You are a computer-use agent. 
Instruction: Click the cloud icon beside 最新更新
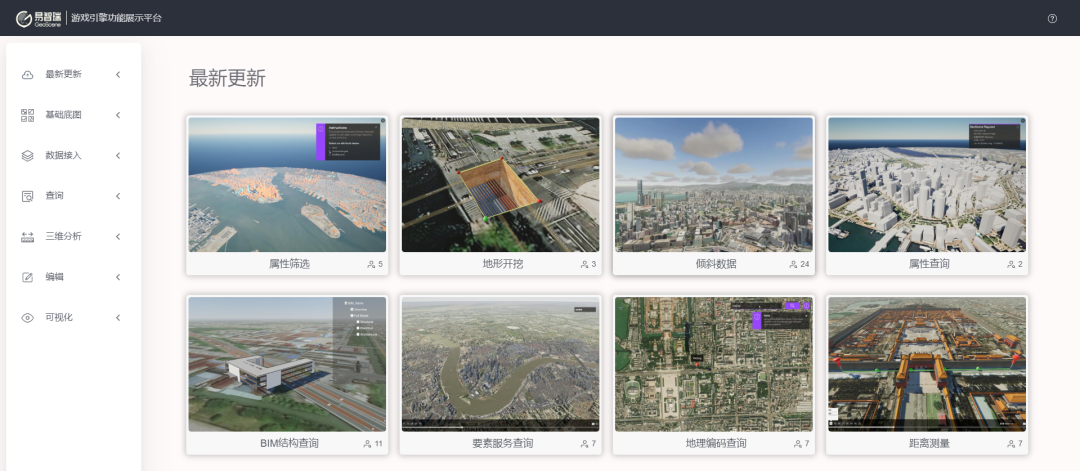tap(28, 74)
